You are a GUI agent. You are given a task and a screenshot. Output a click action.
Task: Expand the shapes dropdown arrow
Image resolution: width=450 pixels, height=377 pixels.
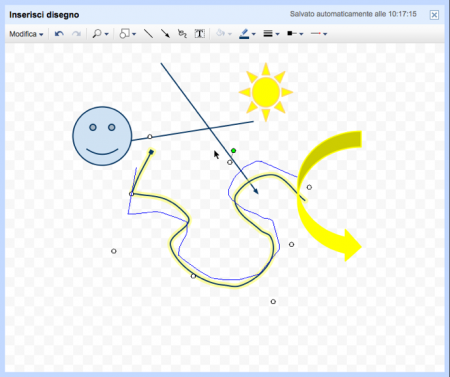pos(134,34)
